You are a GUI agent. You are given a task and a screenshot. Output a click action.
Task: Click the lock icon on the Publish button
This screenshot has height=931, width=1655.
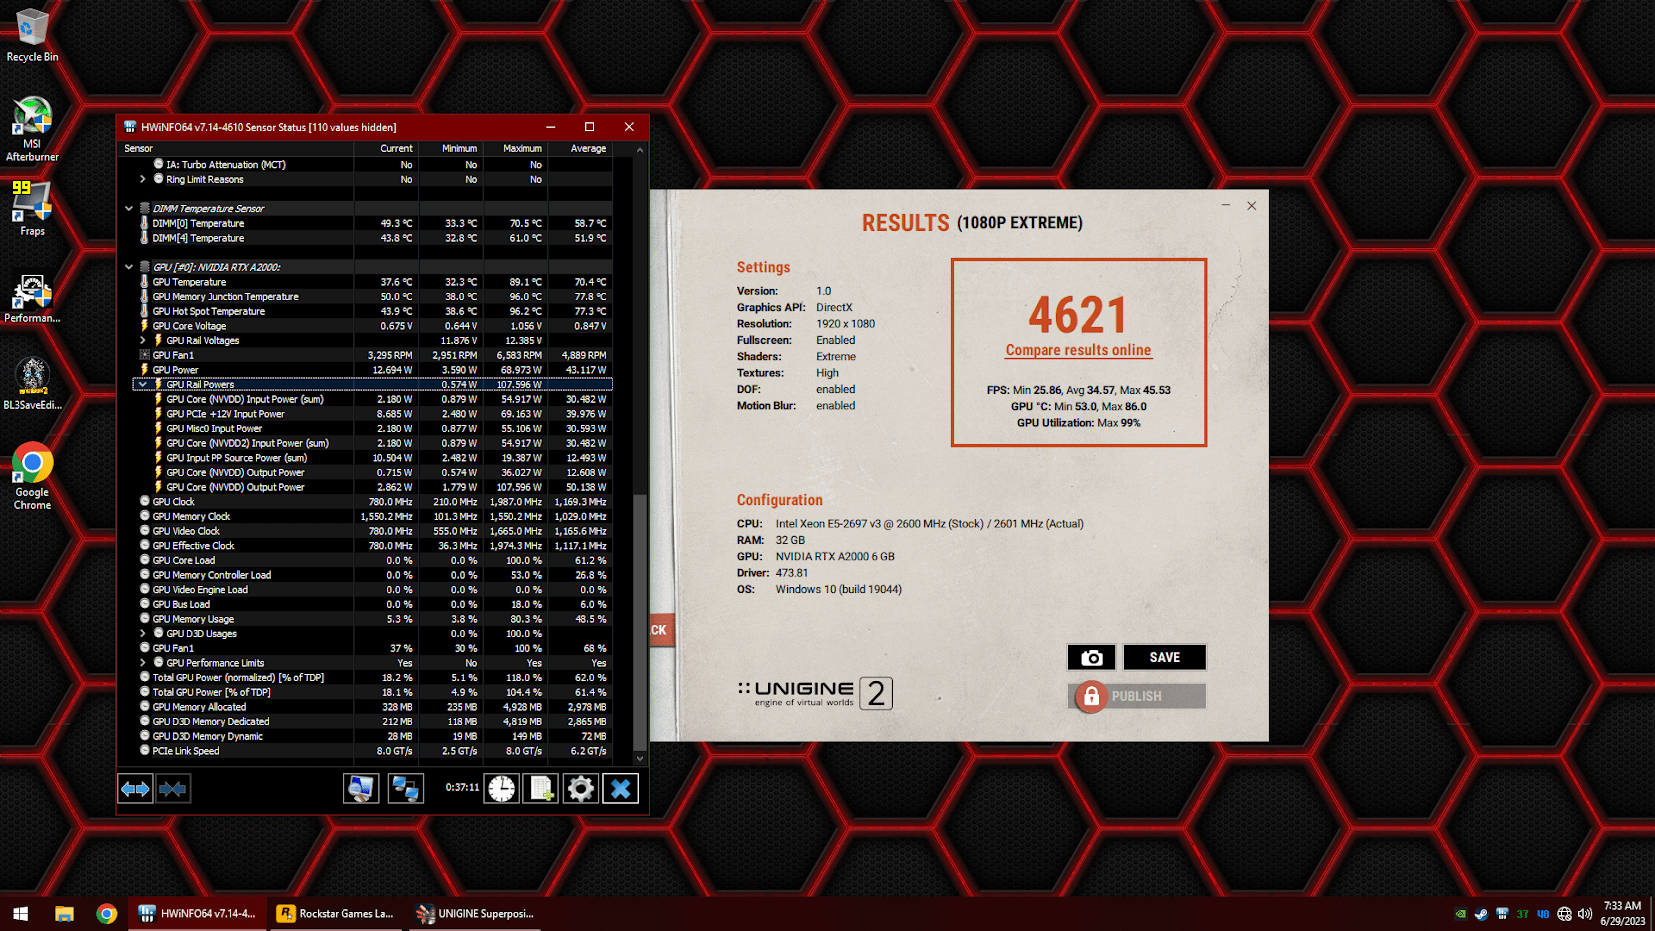[x=1091, y=696]
